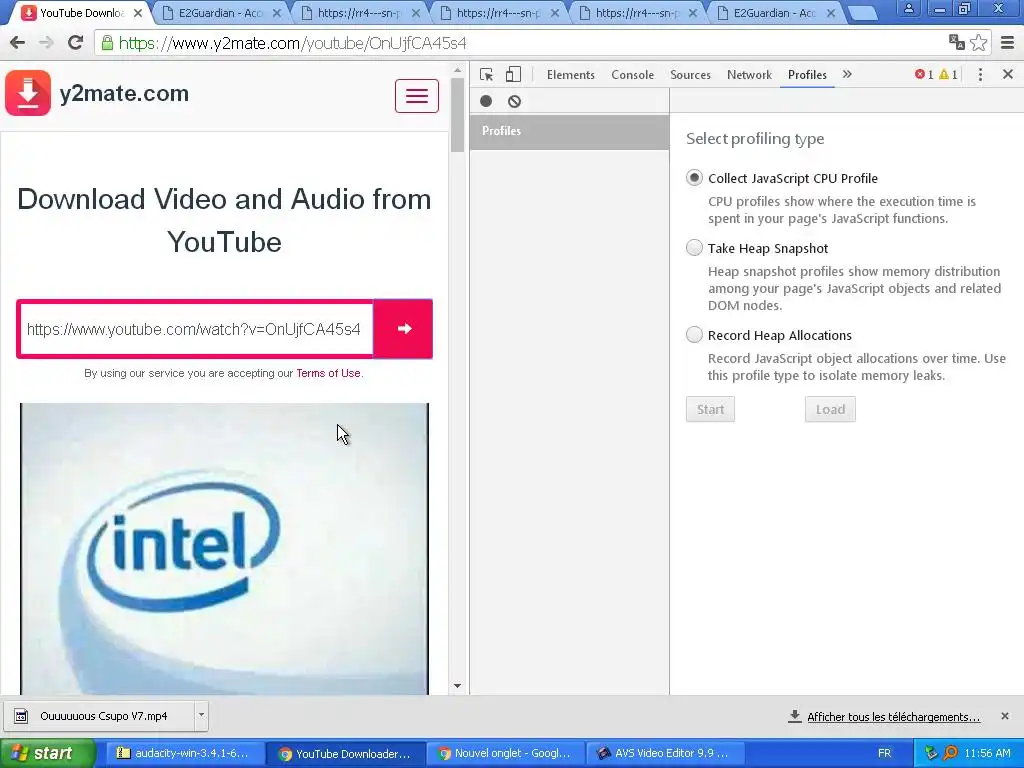Viewport: 1024px width, 768px height.
Task: Click the secure lock icon in address bar
Action: pos(106,43)
